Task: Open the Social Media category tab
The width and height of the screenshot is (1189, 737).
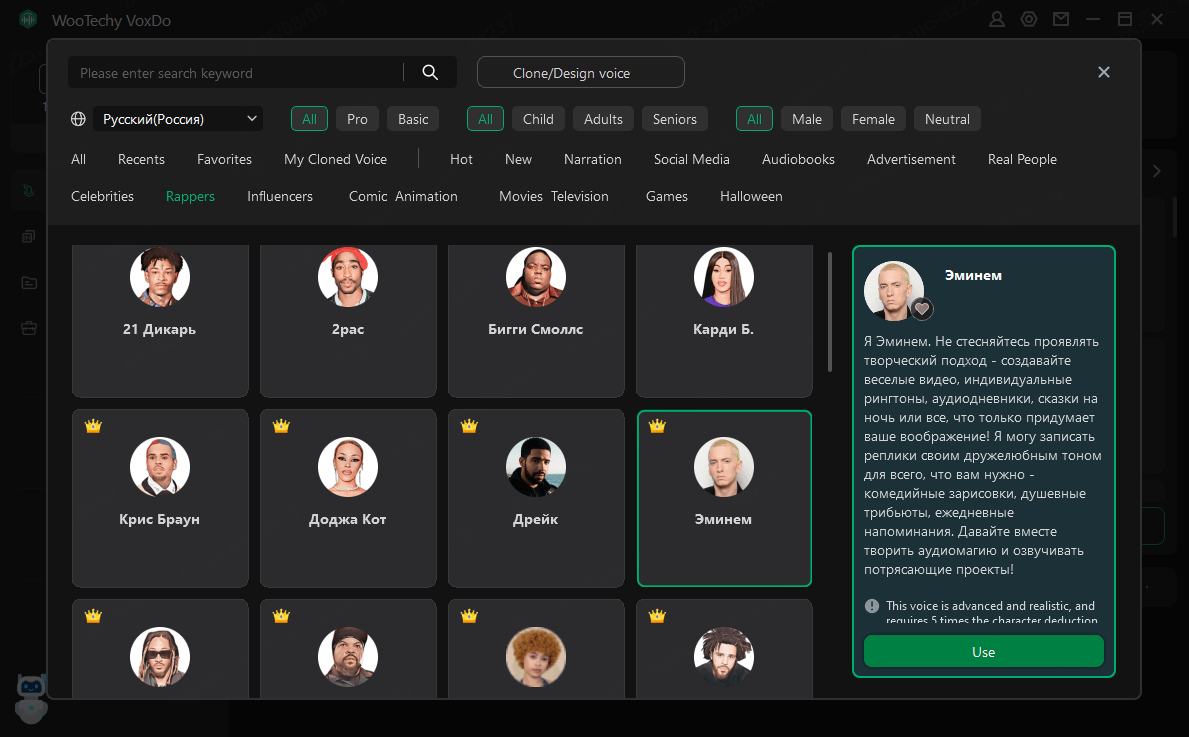Action: (692, 159)
